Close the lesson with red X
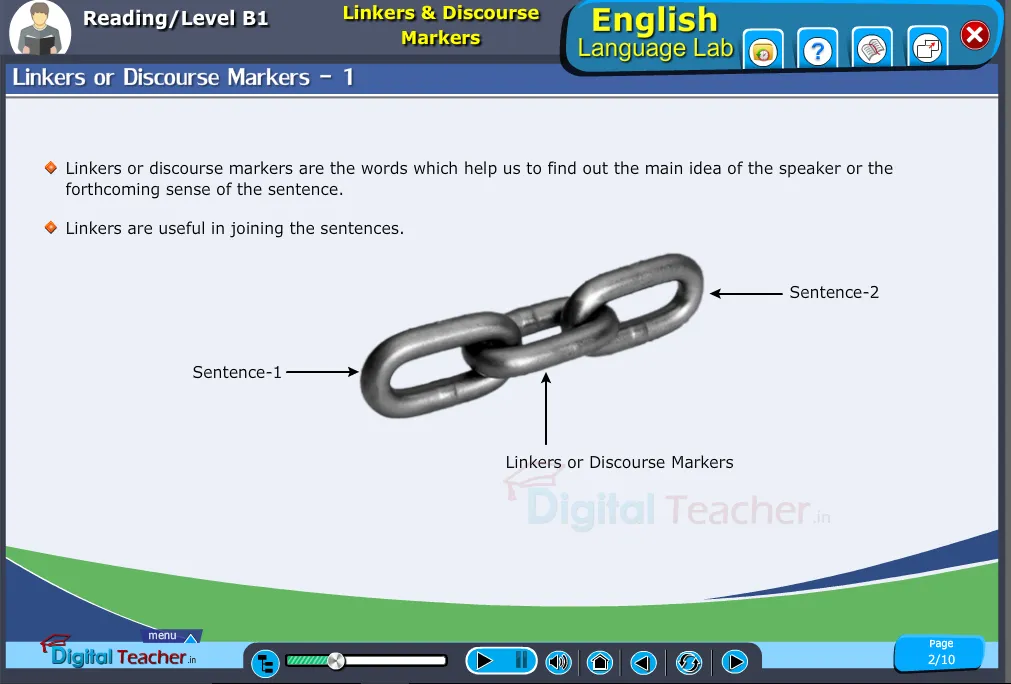The width and height of the screenshot is (1011, 684). (x=975, y=35)
